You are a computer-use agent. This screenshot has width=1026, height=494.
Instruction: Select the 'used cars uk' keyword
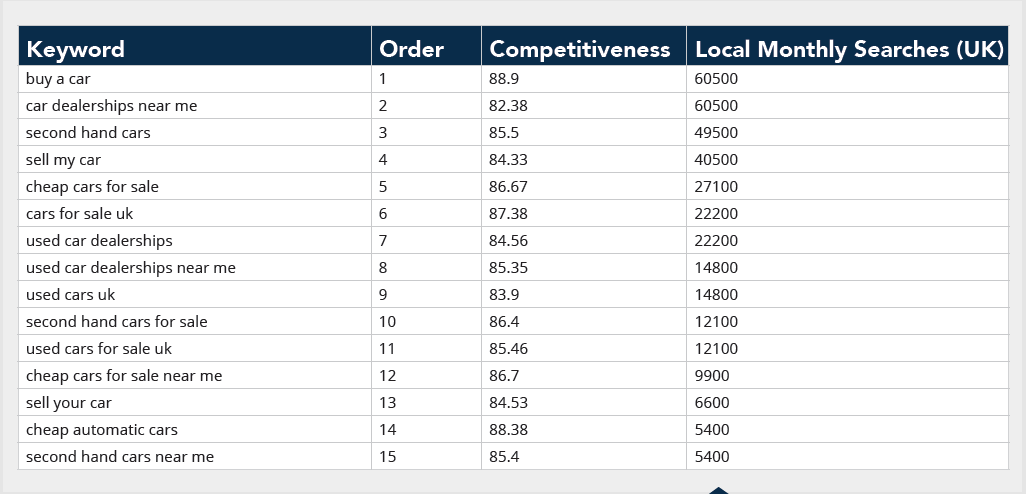pyautogui.click(x=71, y=295)
